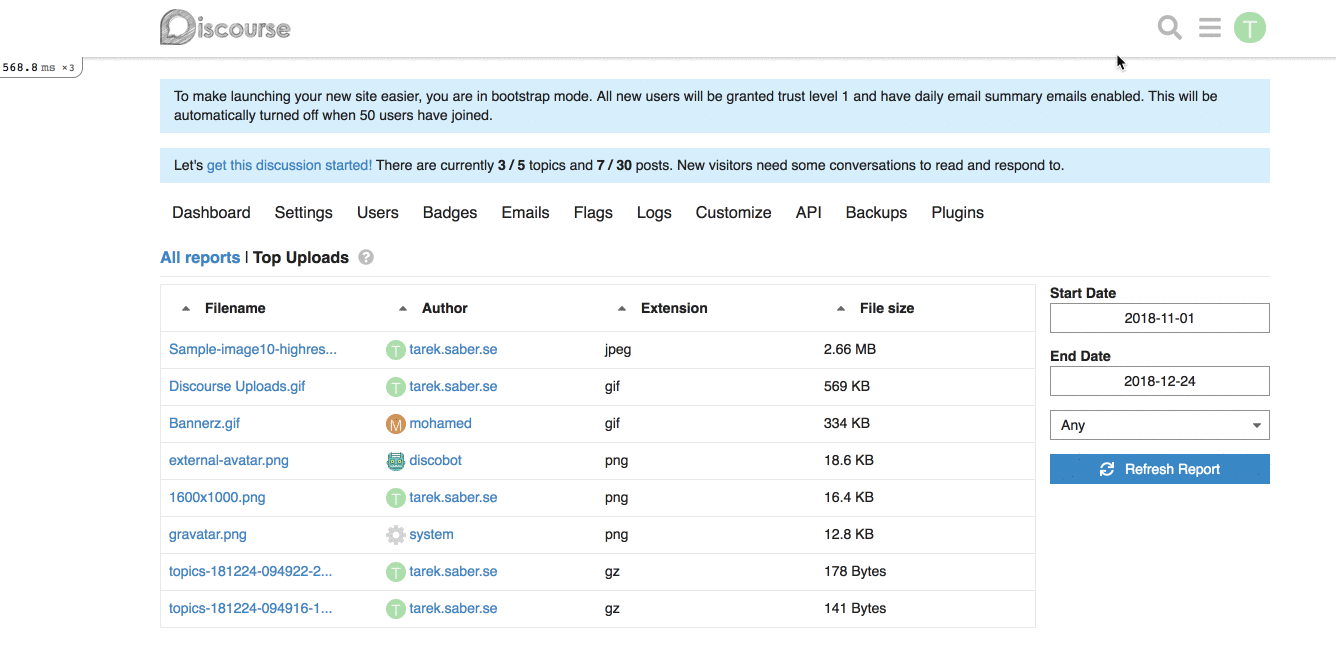Follow 'get this discussion started!' link
1336x658 pixels.
click(x=289, y=165)
